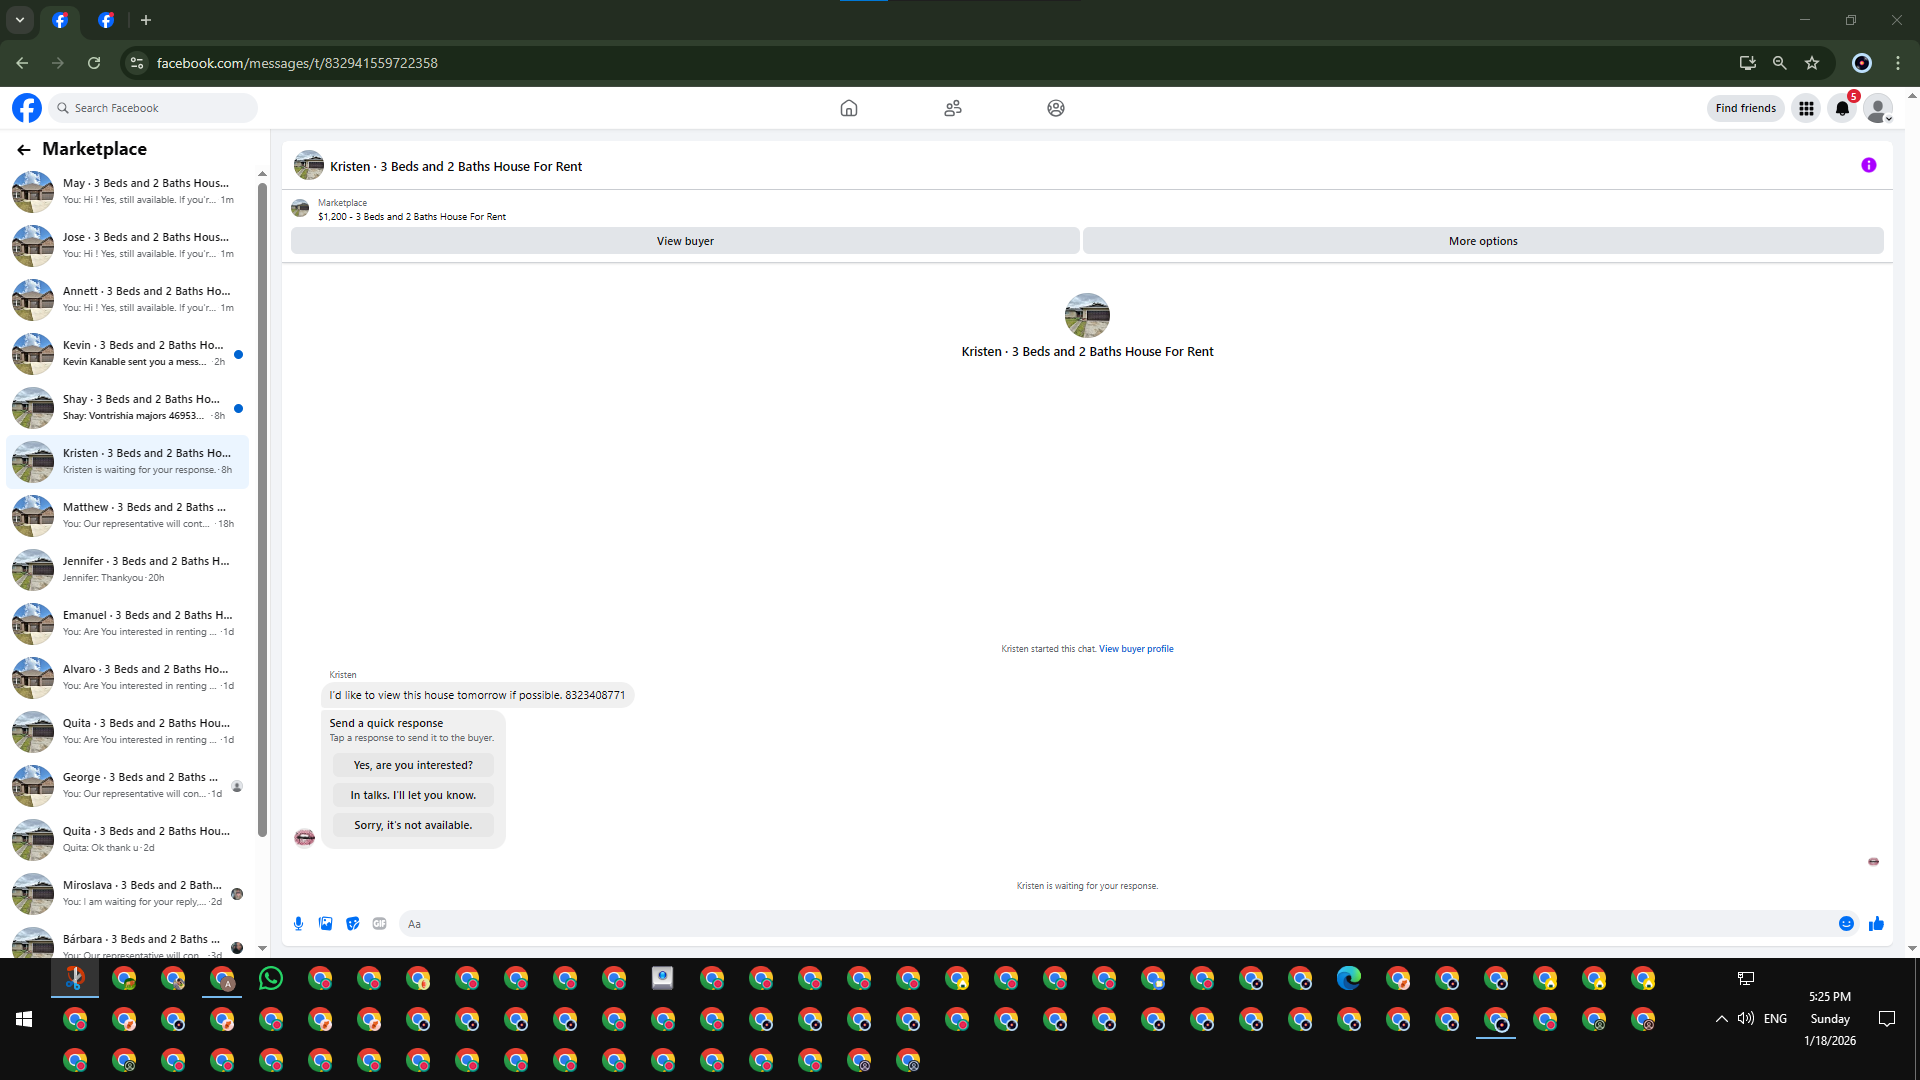Viewport: 1920px width, 1080px height.
Task: Open the emoji picker in the message box
Action: pos(1846,924)
